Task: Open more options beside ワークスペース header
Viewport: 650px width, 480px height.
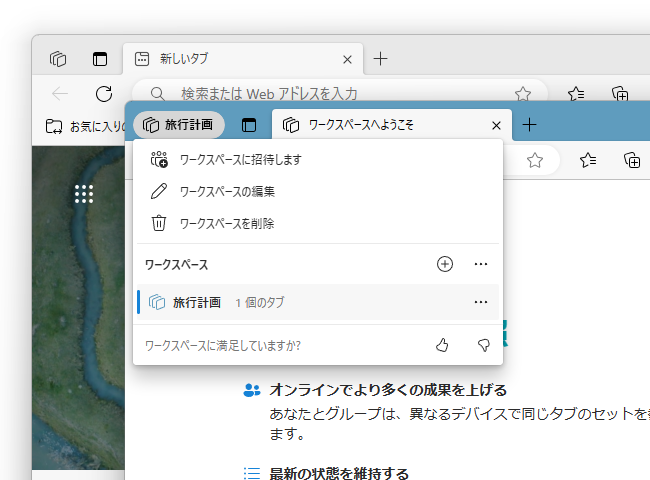Action: 481,264
